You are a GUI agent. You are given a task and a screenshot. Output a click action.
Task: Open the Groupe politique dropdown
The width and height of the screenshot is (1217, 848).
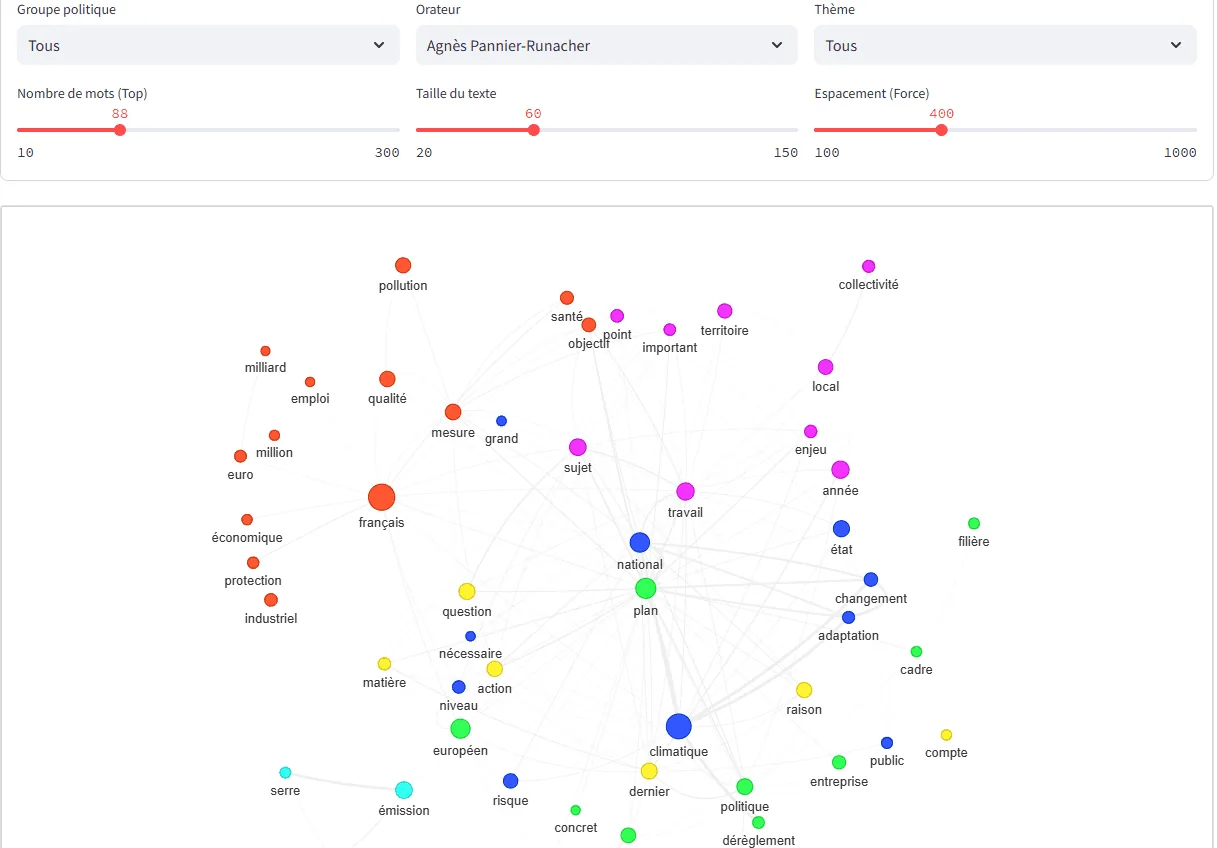pos(207,45)
